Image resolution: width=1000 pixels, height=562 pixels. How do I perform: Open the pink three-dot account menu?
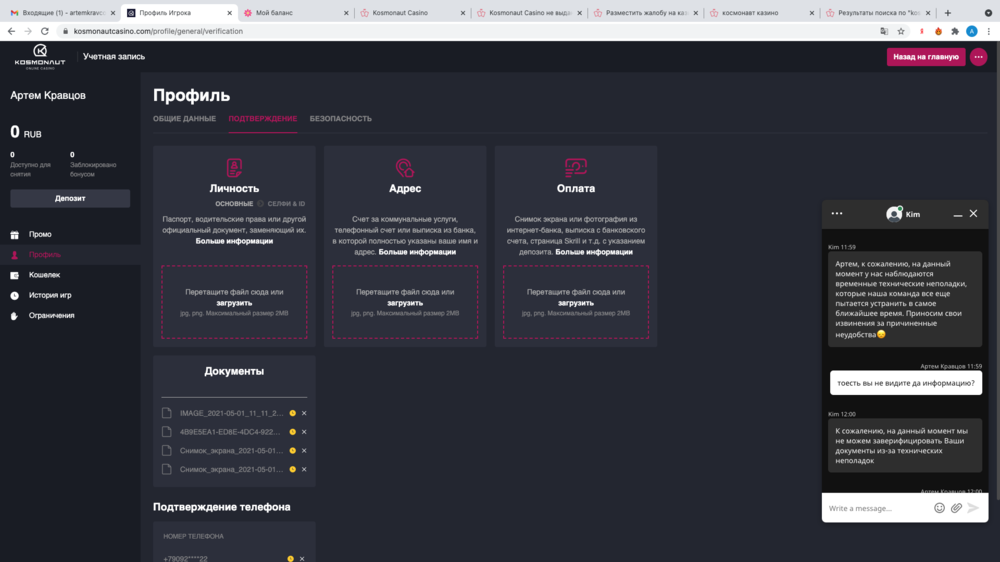978,57
